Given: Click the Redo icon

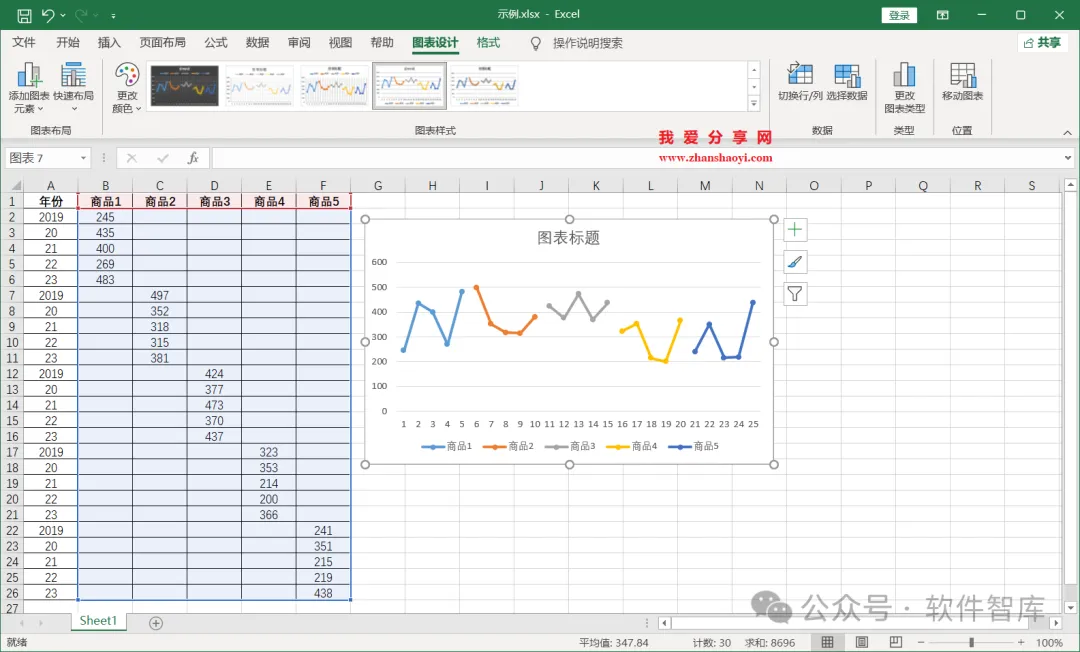Looking at the screenshot, I should click(81, 15).
